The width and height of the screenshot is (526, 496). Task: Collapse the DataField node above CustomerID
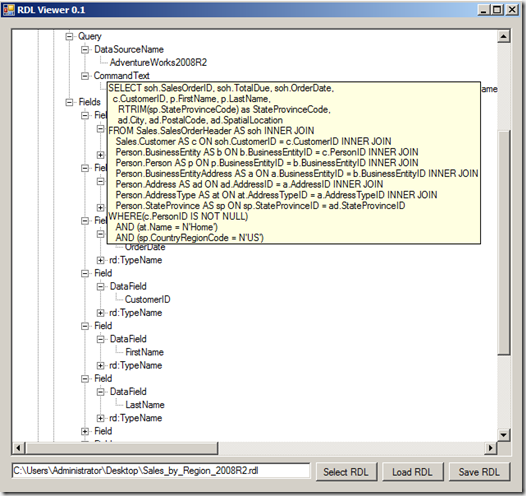click(x=100, y=286)
